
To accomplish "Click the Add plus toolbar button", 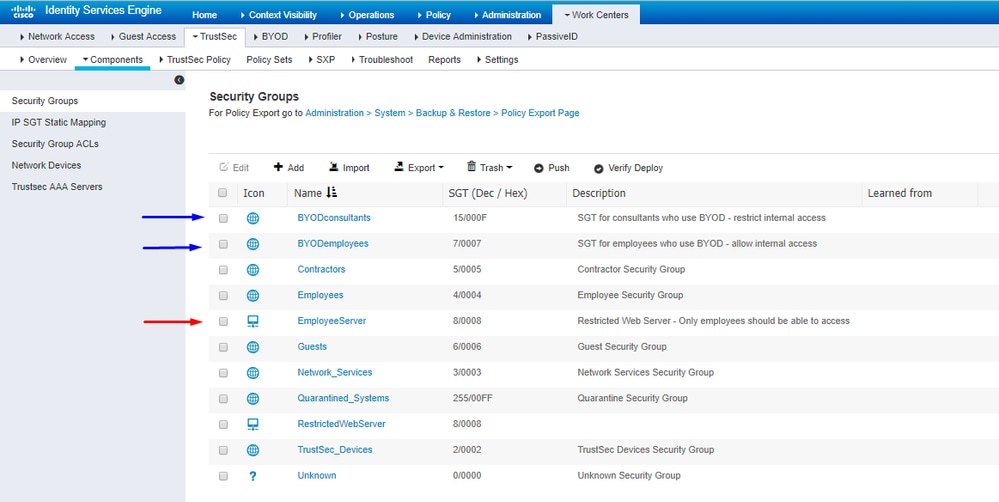I will 289,168.
